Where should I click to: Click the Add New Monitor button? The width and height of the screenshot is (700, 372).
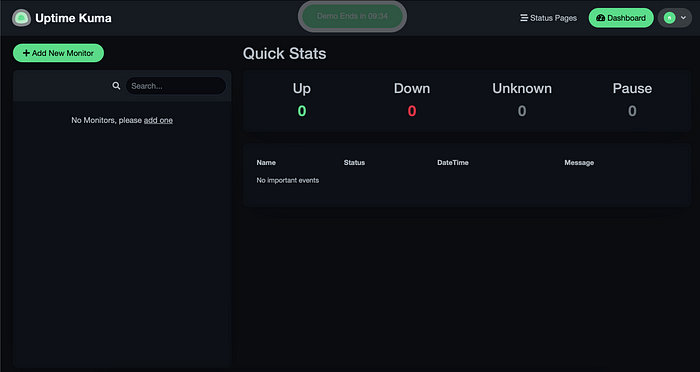coord(58,53)
